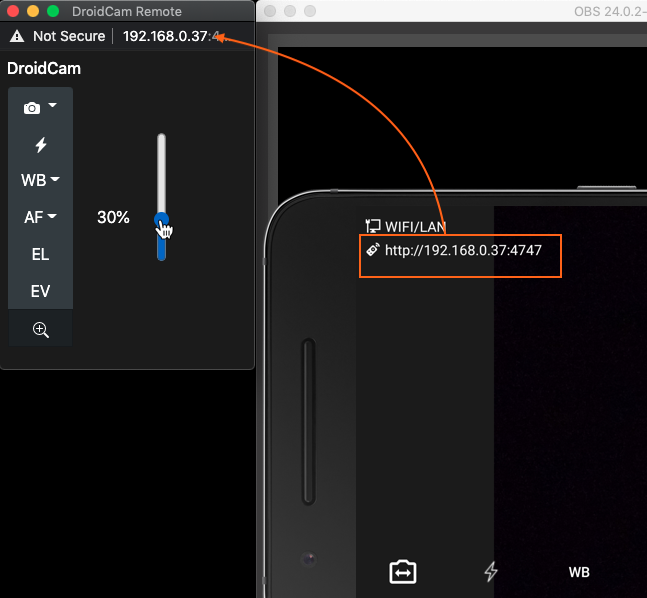Click the 30% slider value label
Viewport: 647px width, 598px height.
[x=113, y=217]
